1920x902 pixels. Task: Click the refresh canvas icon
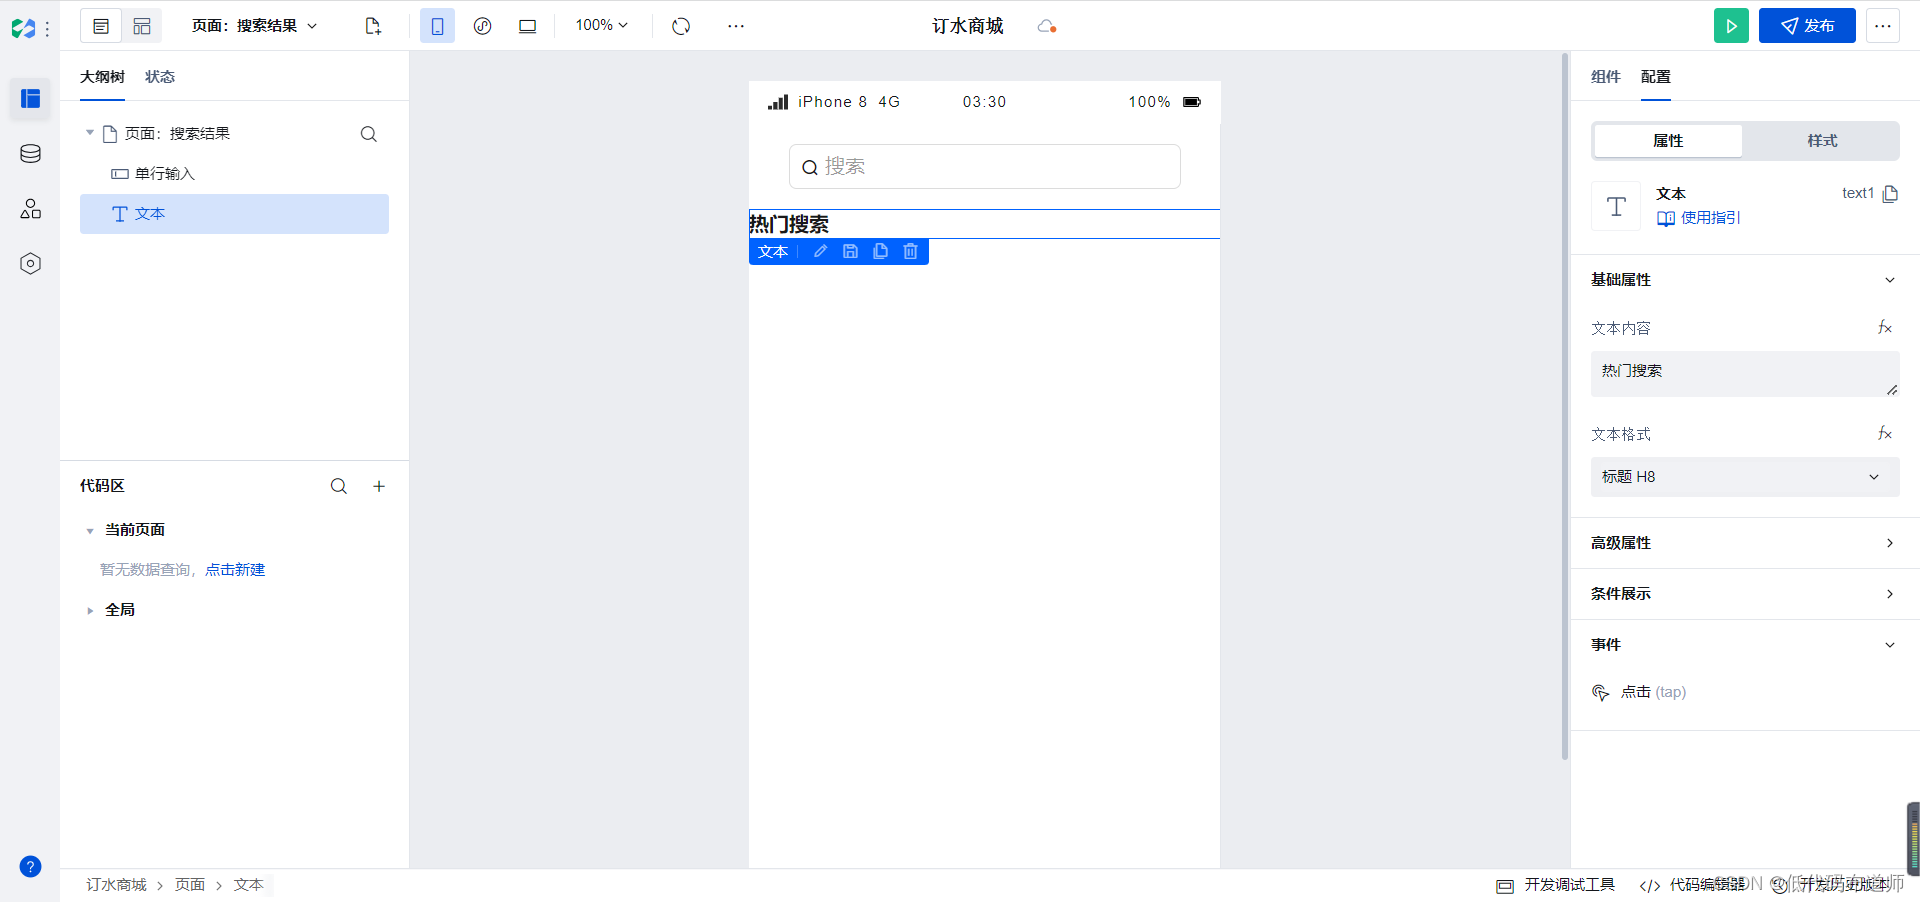click(x=681, y=26)
